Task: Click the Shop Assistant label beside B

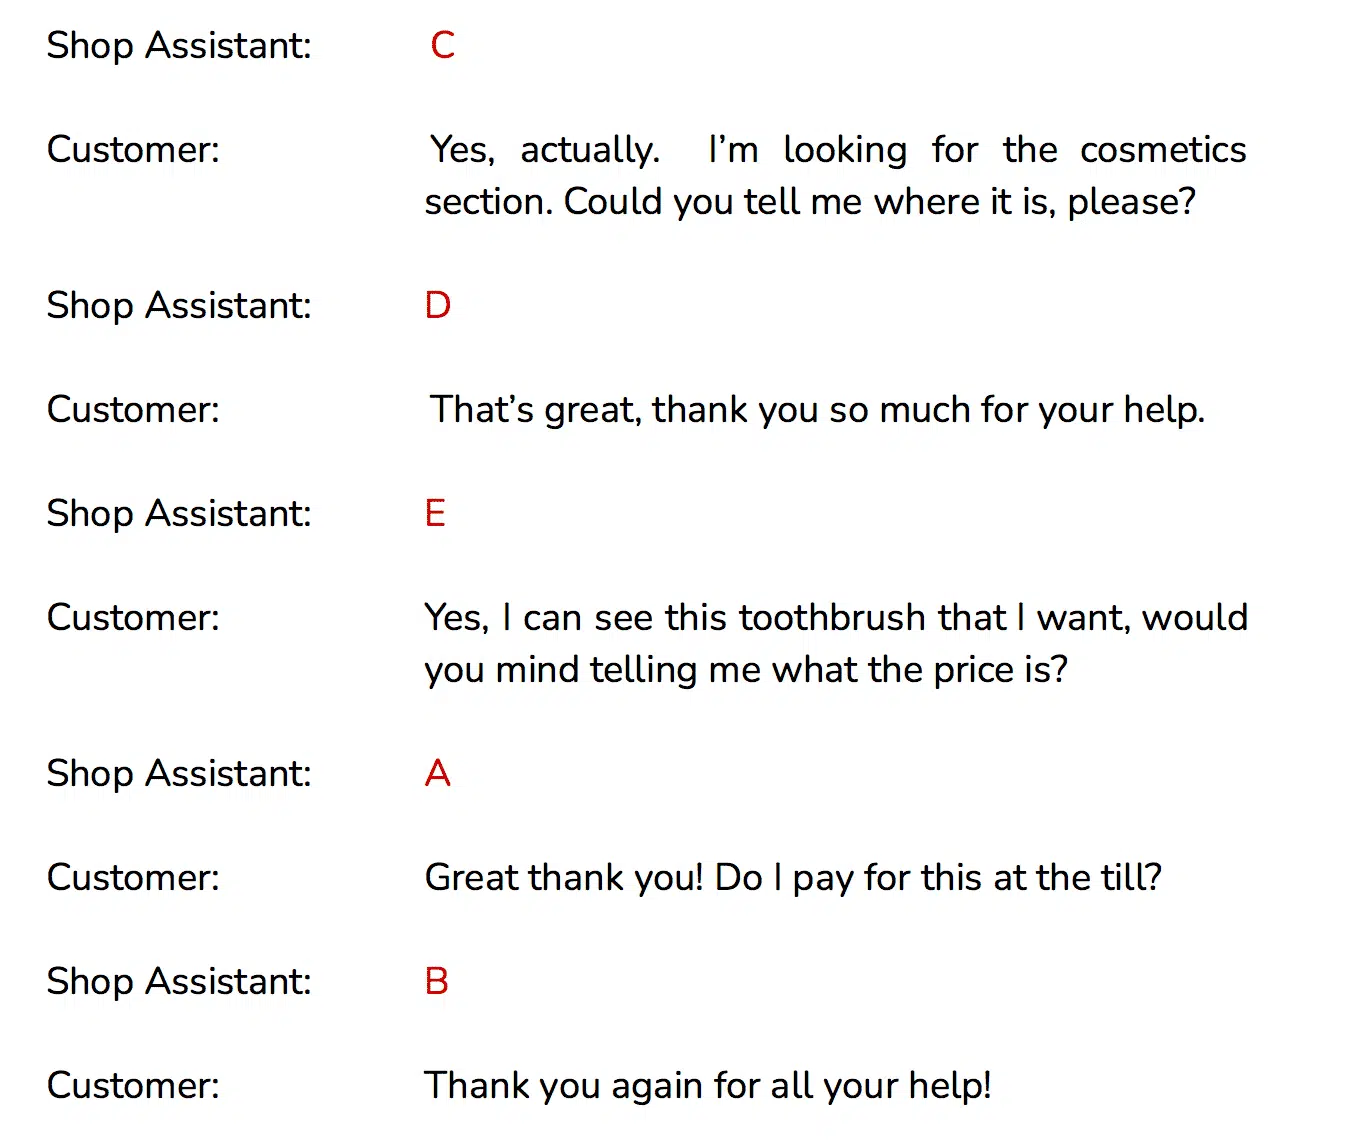Action: point(179,982)
